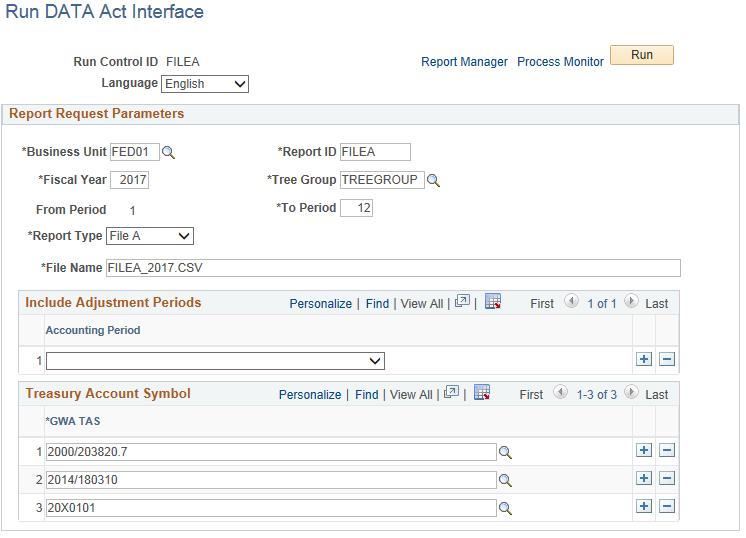Screen dimensions: 746x538
Task: Click Run Control ID value FILEA
Action: pyautogui.click(x=183, y=62)
